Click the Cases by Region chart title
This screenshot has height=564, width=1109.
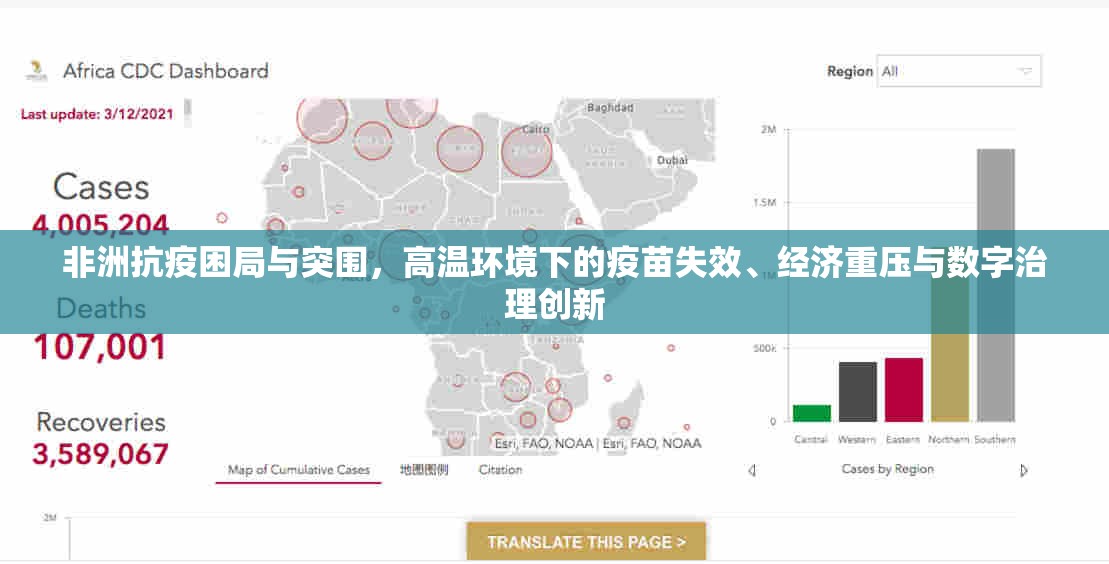coord(888,469)
